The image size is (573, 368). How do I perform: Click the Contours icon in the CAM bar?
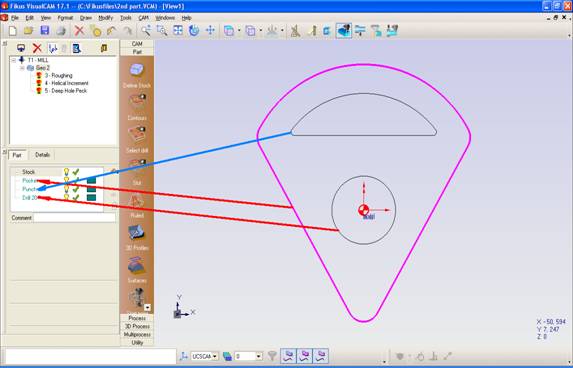[x=137, y=102]
